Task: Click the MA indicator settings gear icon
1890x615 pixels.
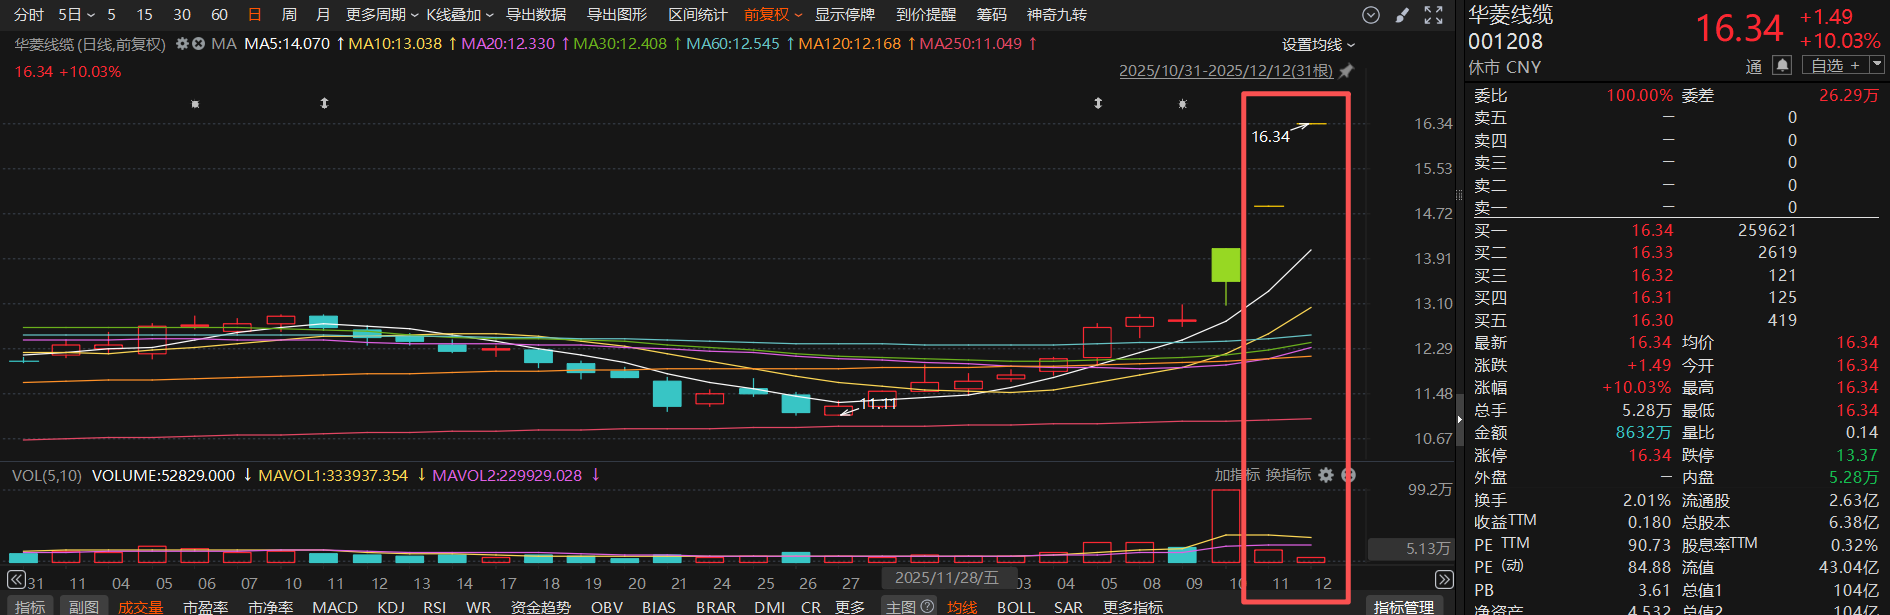Action: coord(182,44)
